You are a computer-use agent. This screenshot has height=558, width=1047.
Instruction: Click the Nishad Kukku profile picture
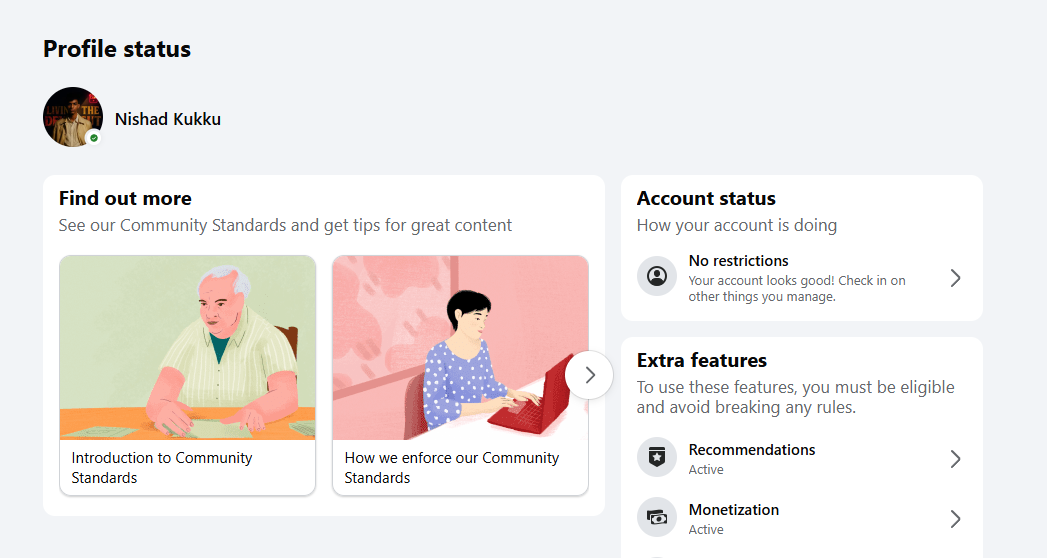[72, 117]
